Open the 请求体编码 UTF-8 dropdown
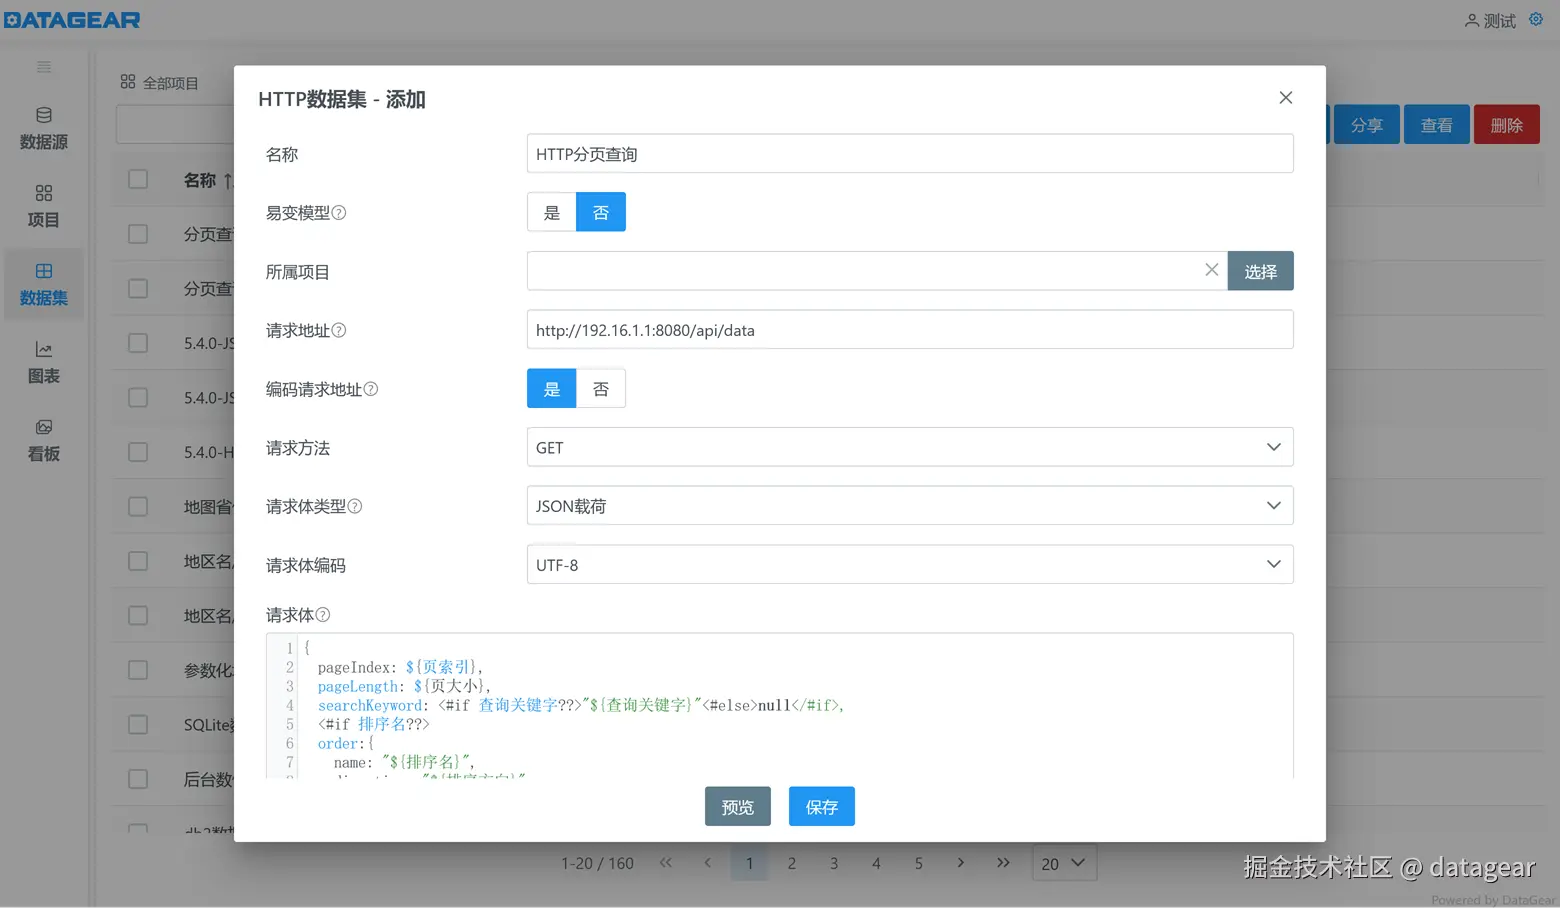Screen dimensions: 1560x908 pos(910,564)
